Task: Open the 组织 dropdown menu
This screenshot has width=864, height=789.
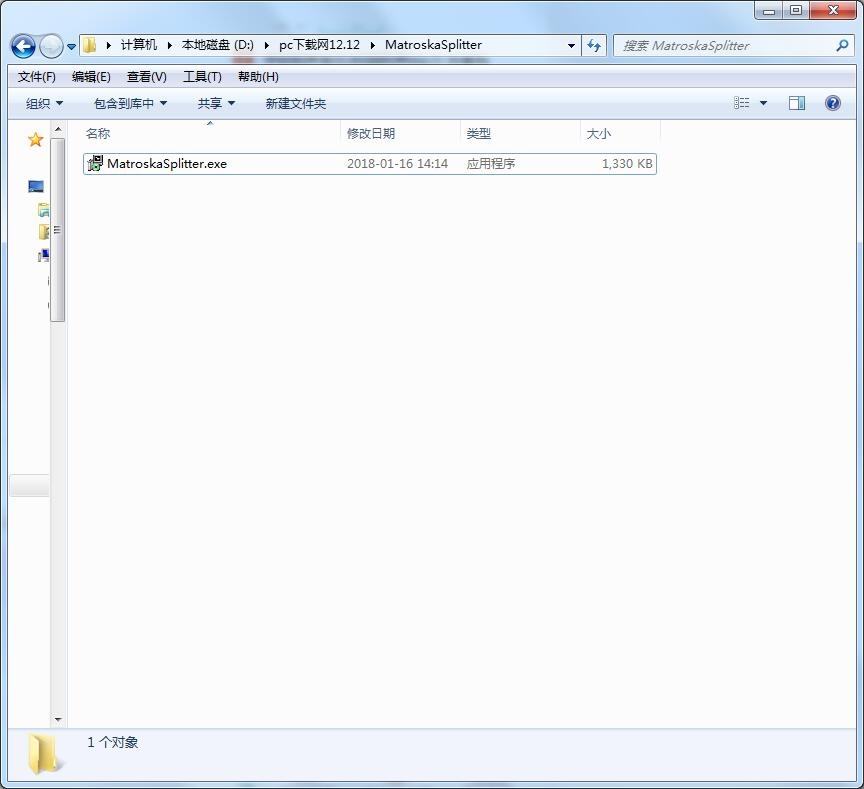Action: coord(44,103)
